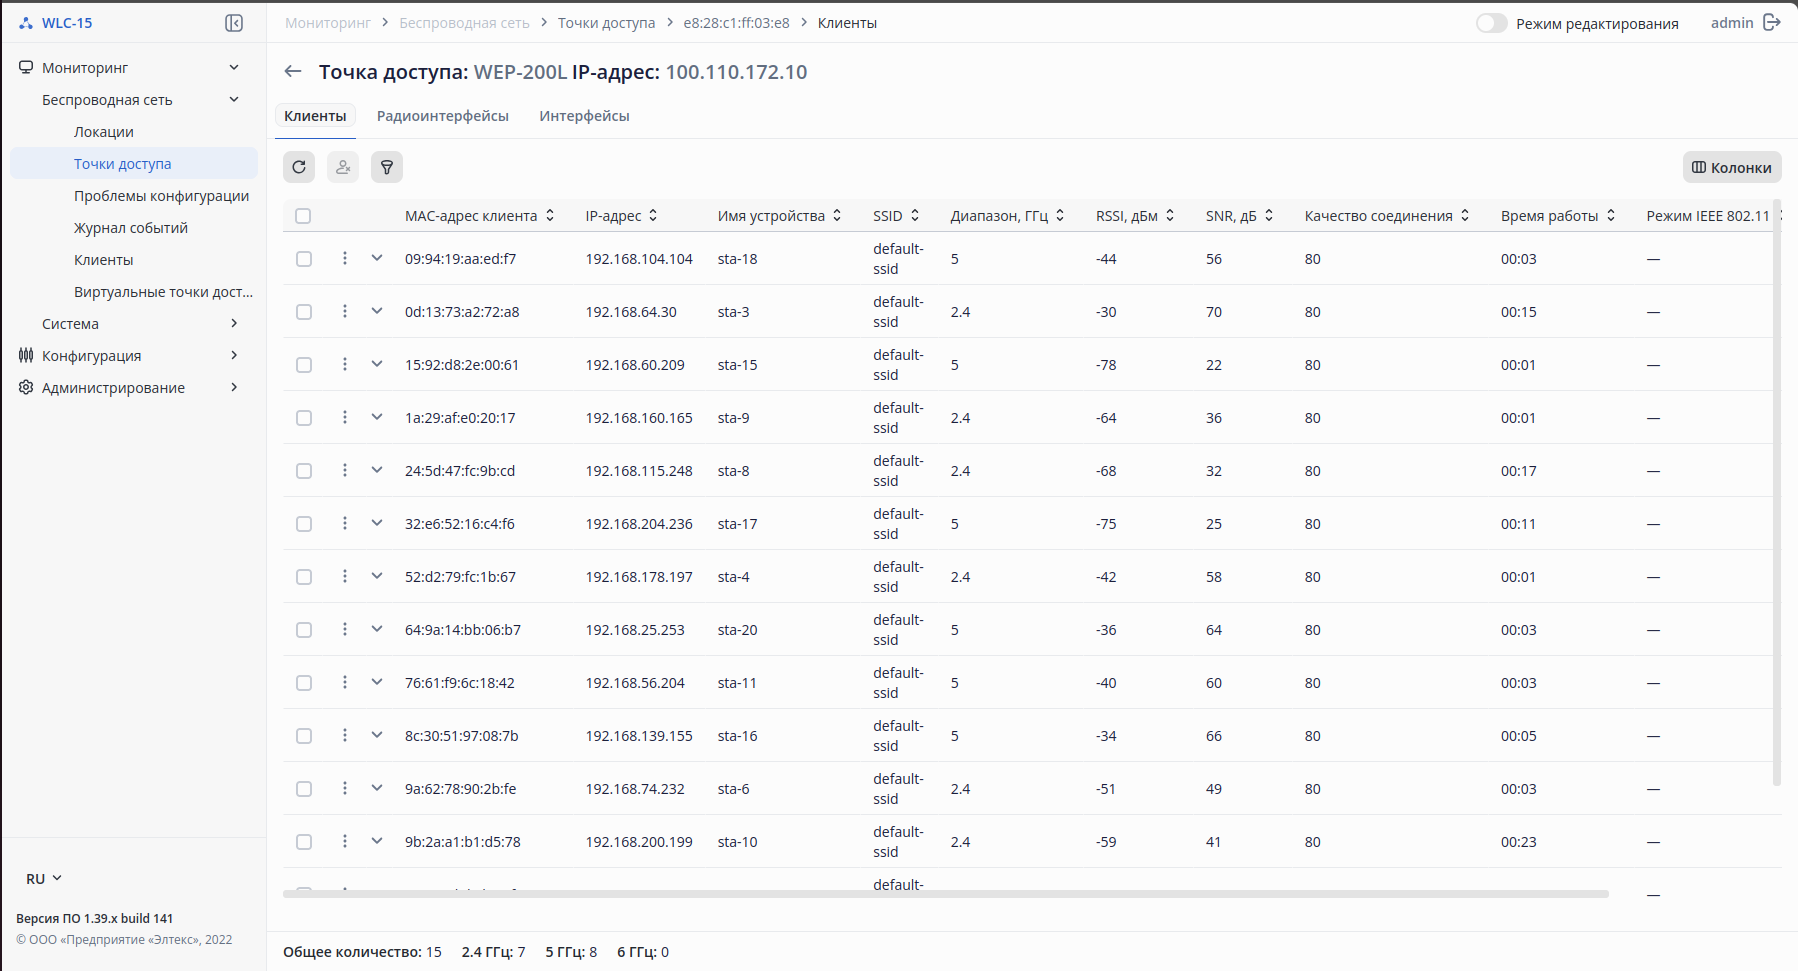This screenshot has width=1798, height=971.
Task: Switch to the Интерфейсы tab
Action: 585,116
